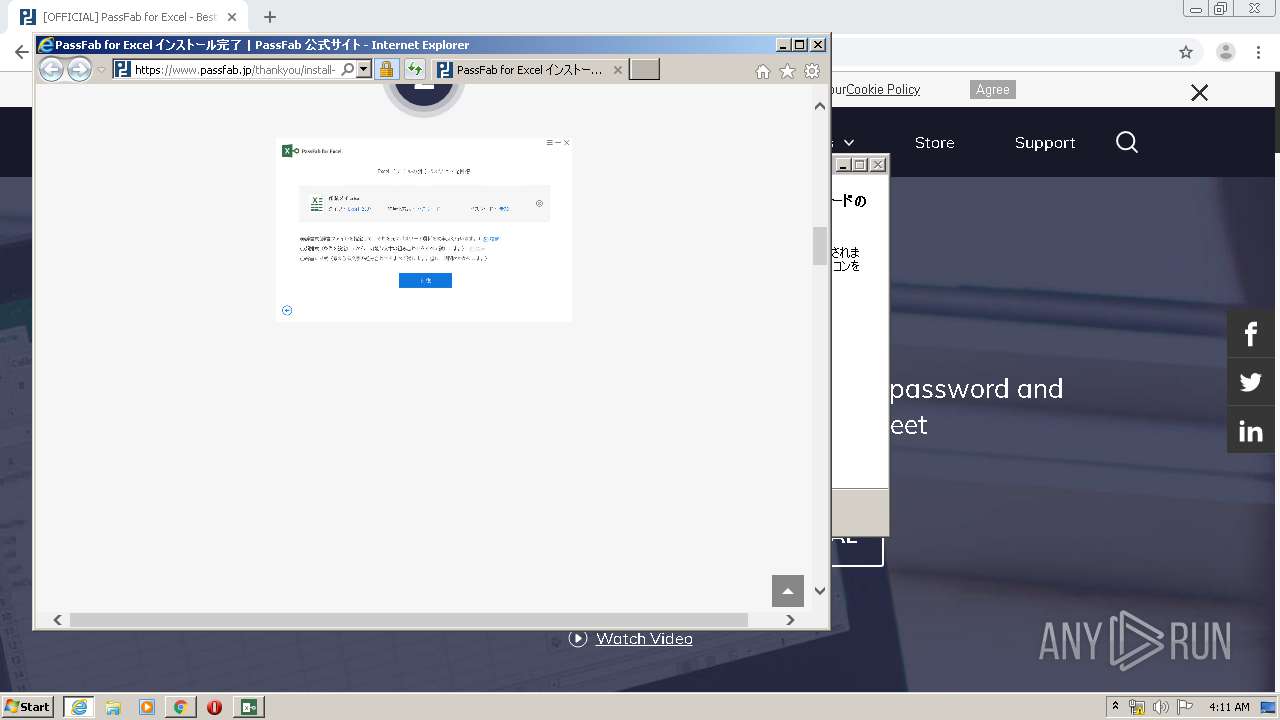Click the PassFab for Excel logo in image
The image size is (1280, 720).
click(312, 151)
